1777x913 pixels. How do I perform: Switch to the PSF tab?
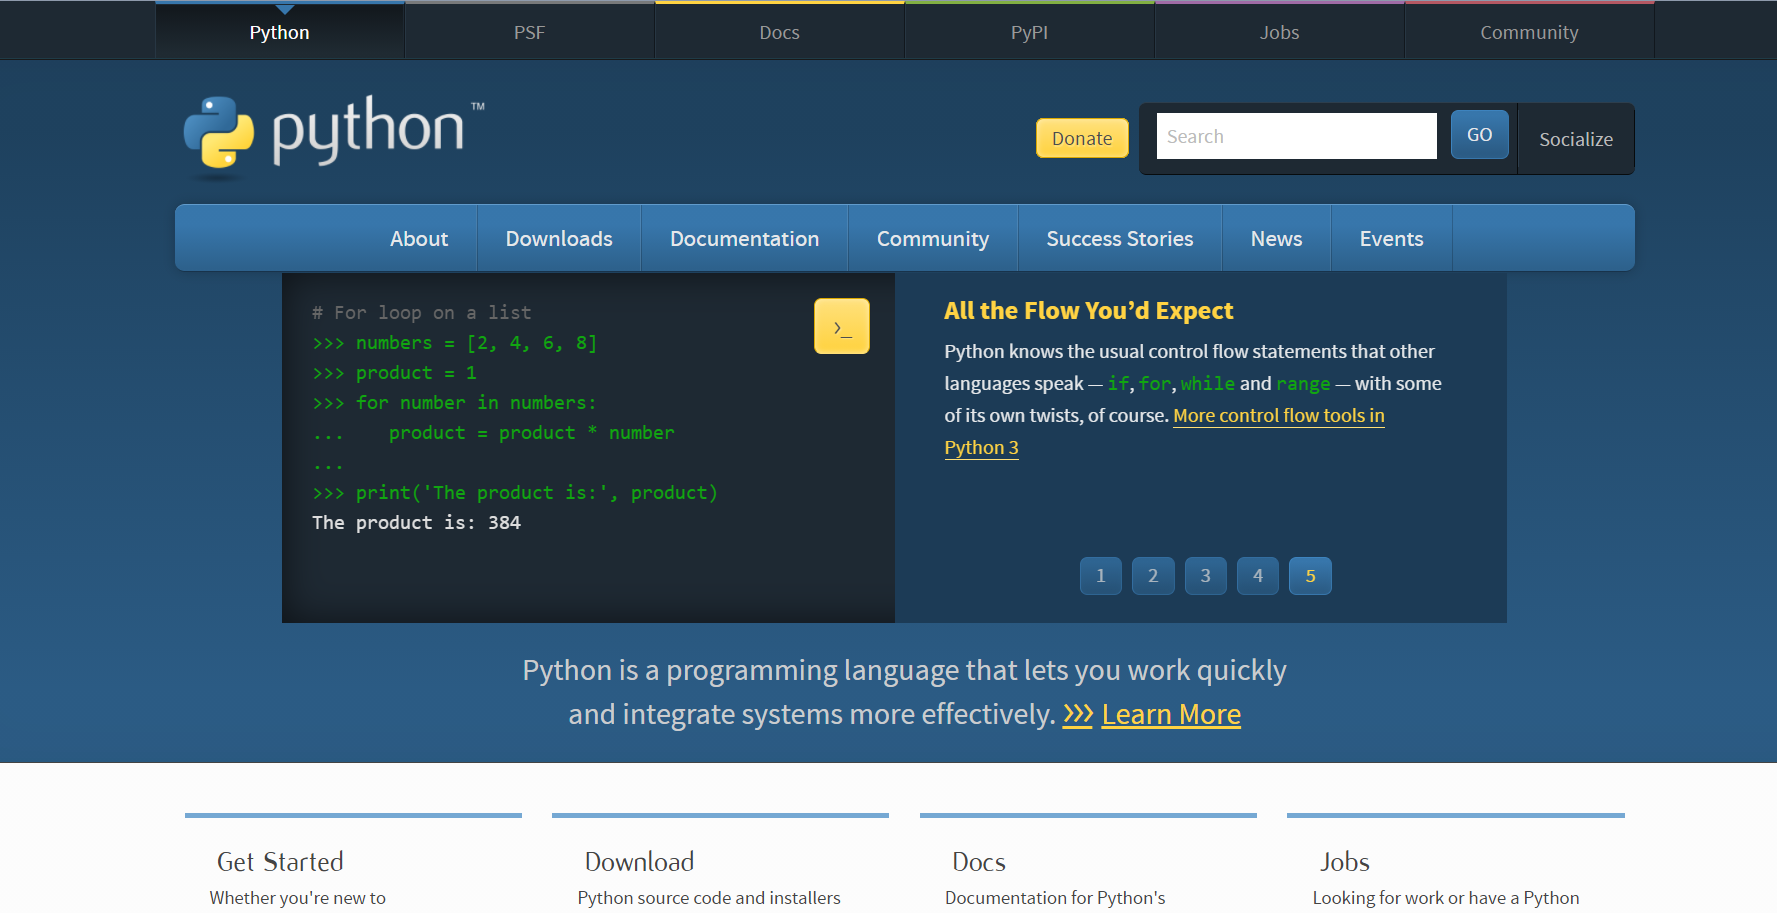(x=528, y=31)
